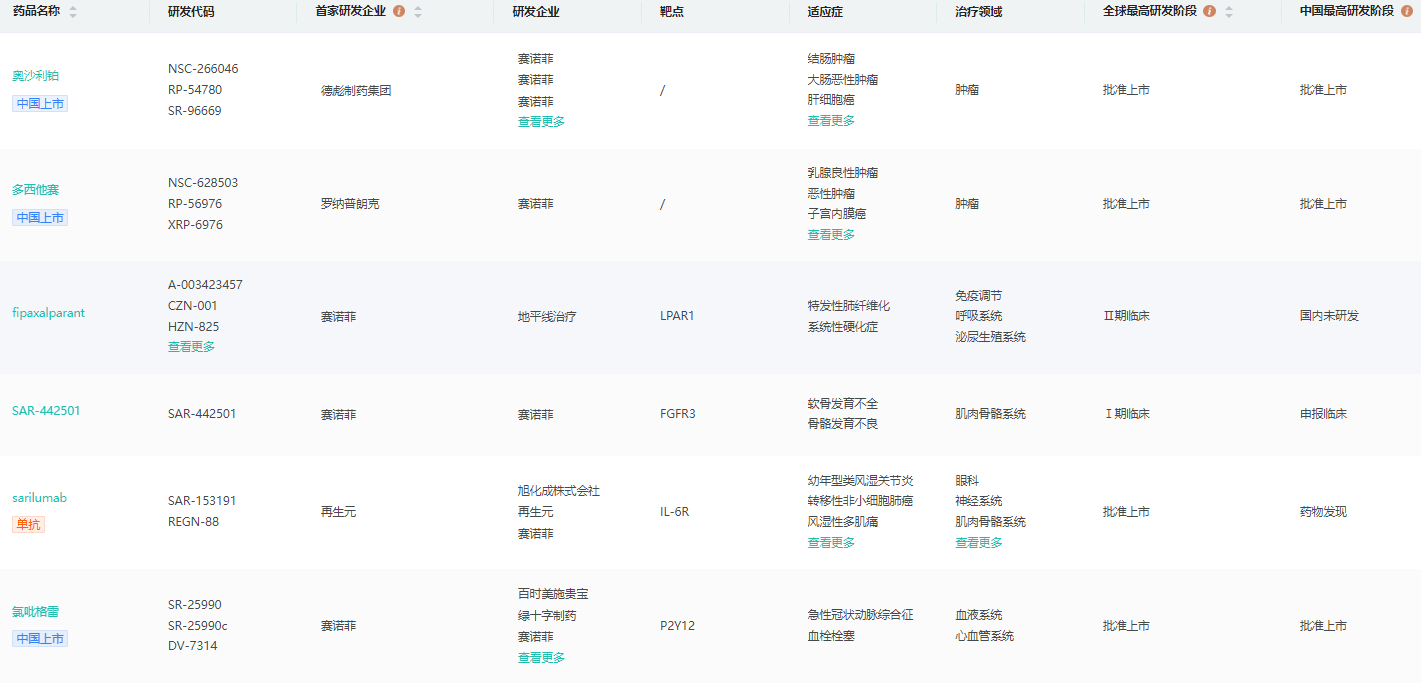This screenshot has height=683, width=1421.
Task: Click the 适应症 column header
Action: click(825, 12)
